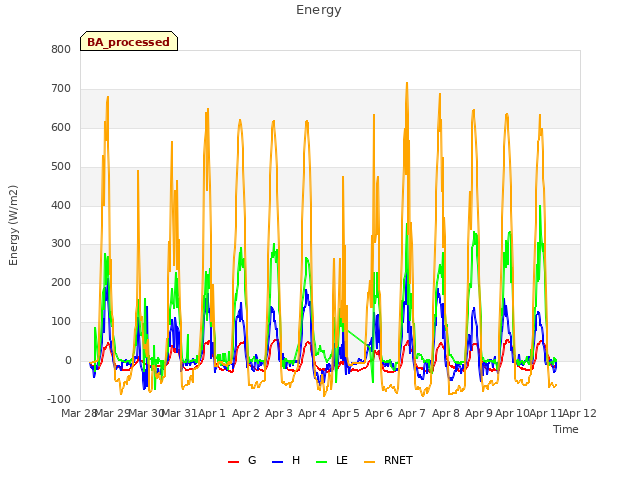
Task: Click the Time axis label
Action: coord(566,429)
